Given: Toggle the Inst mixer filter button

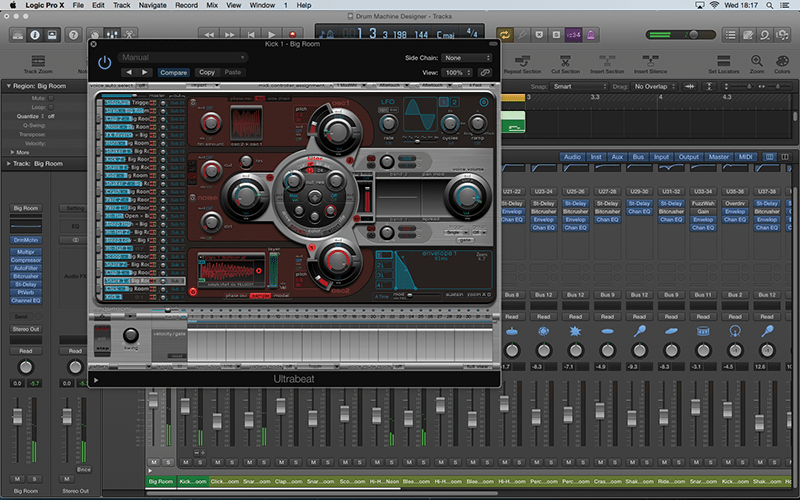Looking at the screenshot, I should [596, 157].
